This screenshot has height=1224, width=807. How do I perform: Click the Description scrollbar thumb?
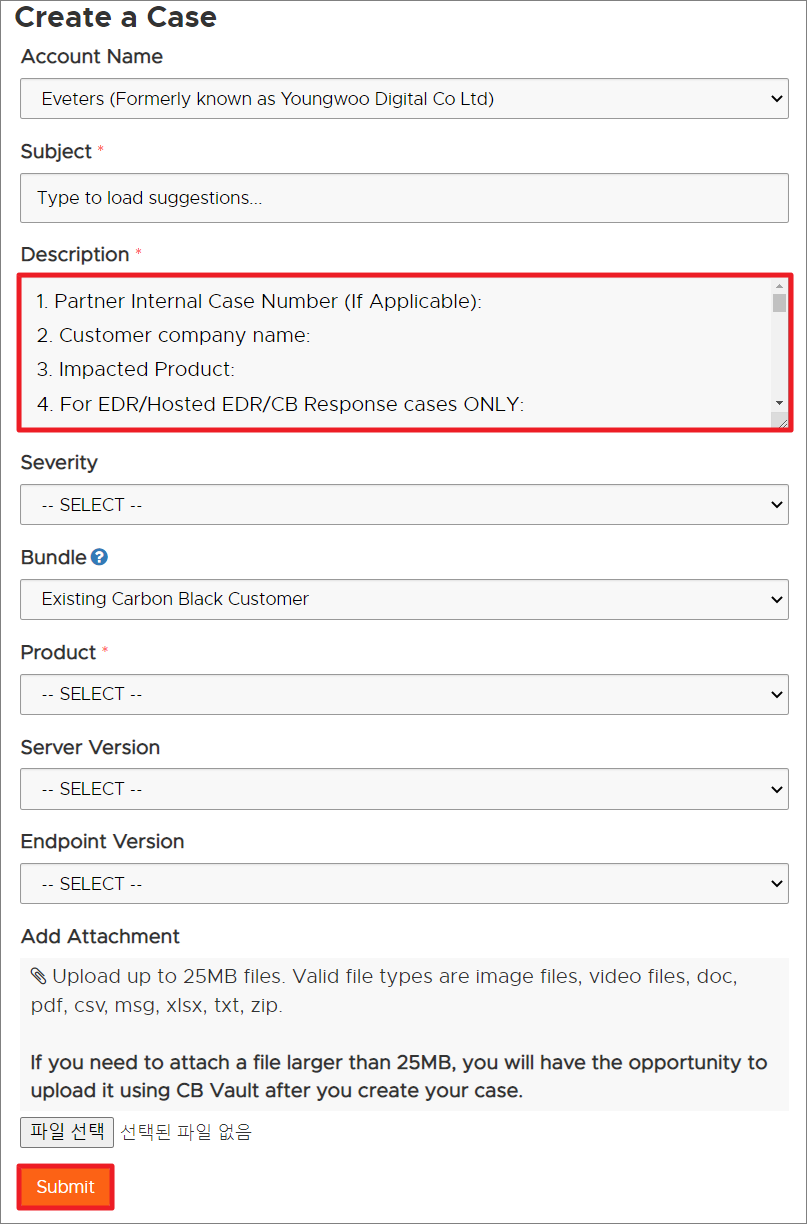click(x=779, y=304)
